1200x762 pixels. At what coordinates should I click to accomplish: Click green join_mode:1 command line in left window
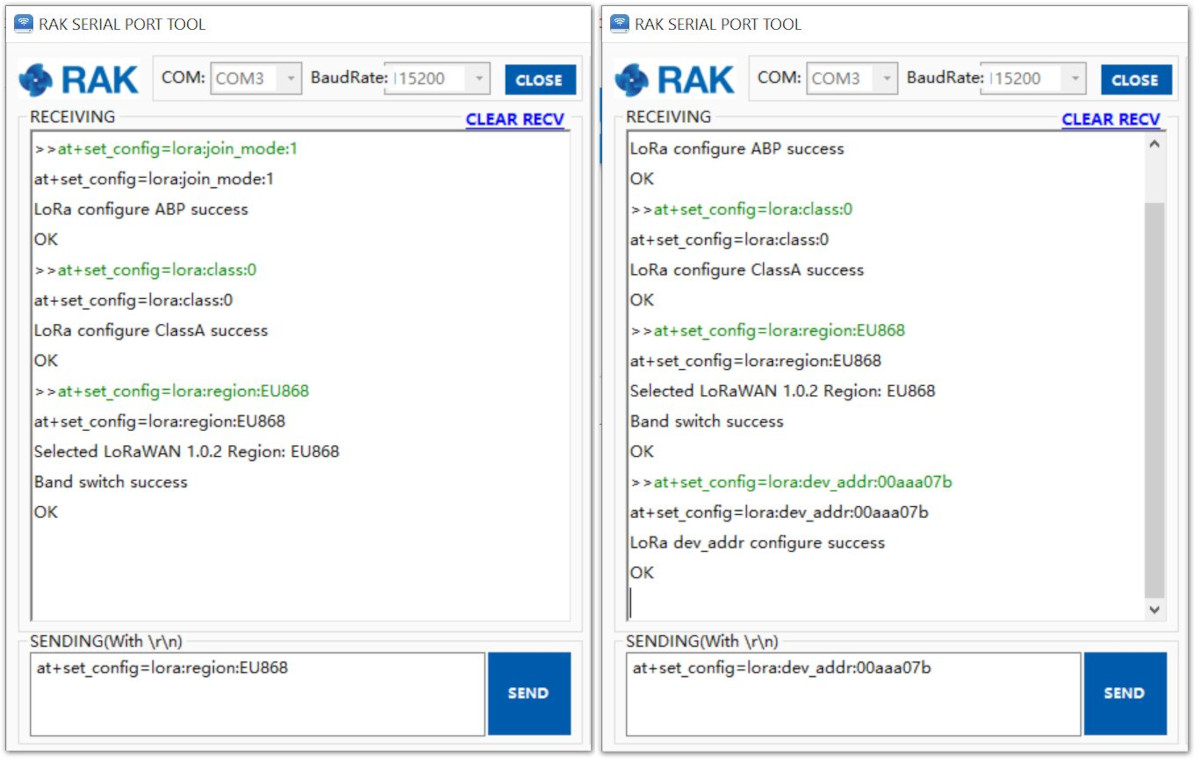pos(166,149)
